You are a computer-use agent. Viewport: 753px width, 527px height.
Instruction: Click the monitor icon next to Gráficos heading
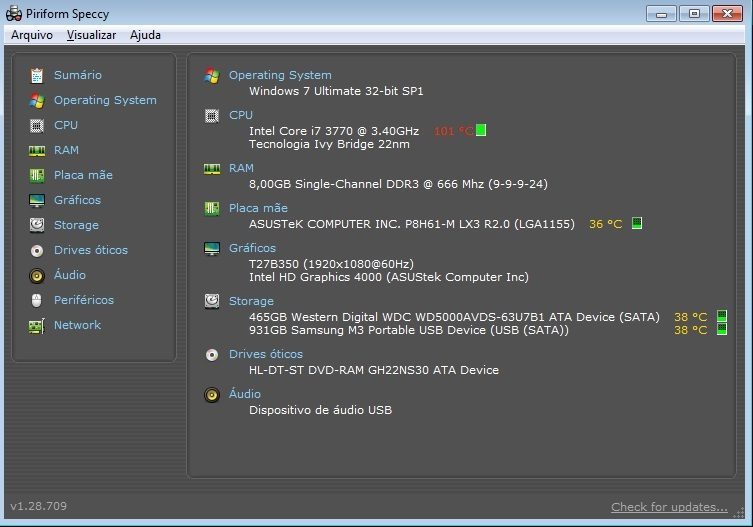click(212, 248)
